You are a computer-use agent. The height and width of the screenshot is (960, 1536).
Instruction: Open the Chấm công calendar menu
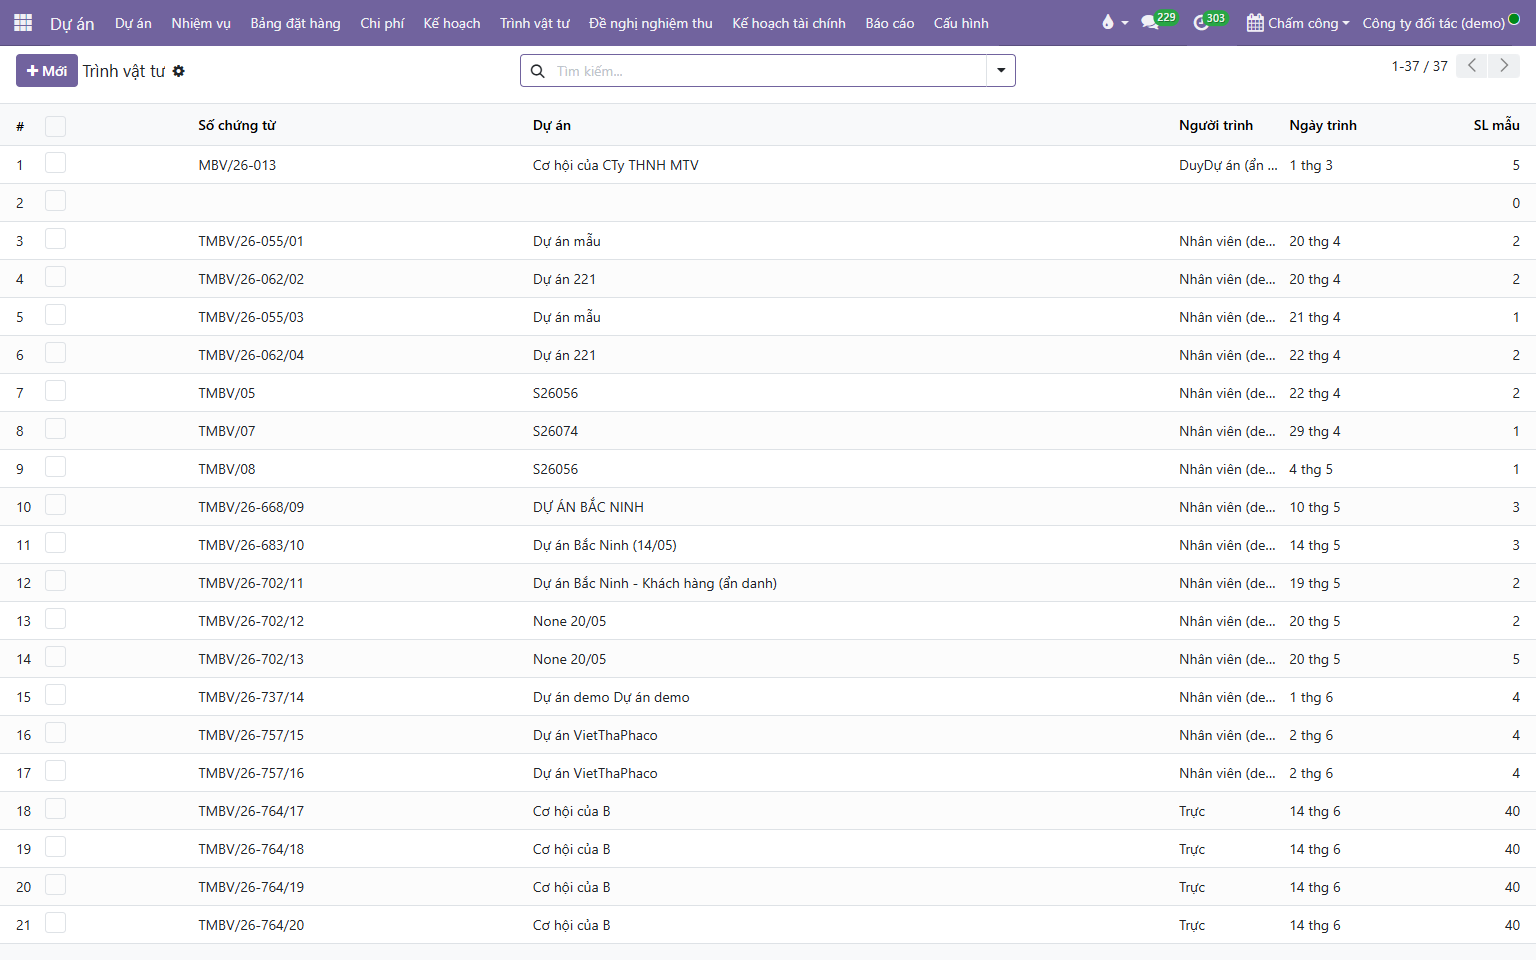[x=1298, y=23]
